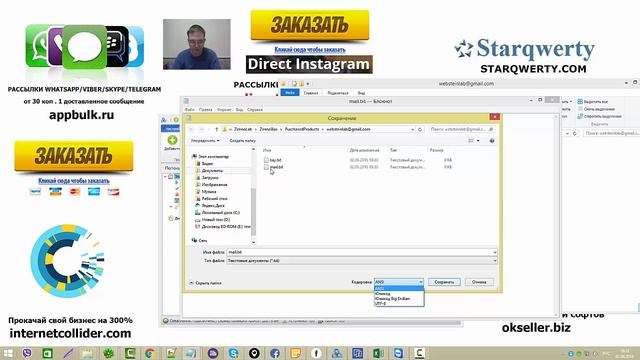Sort files by Размер column header
Image resolution: width=640 pixels, height=360 pixels.
[436, 150]
